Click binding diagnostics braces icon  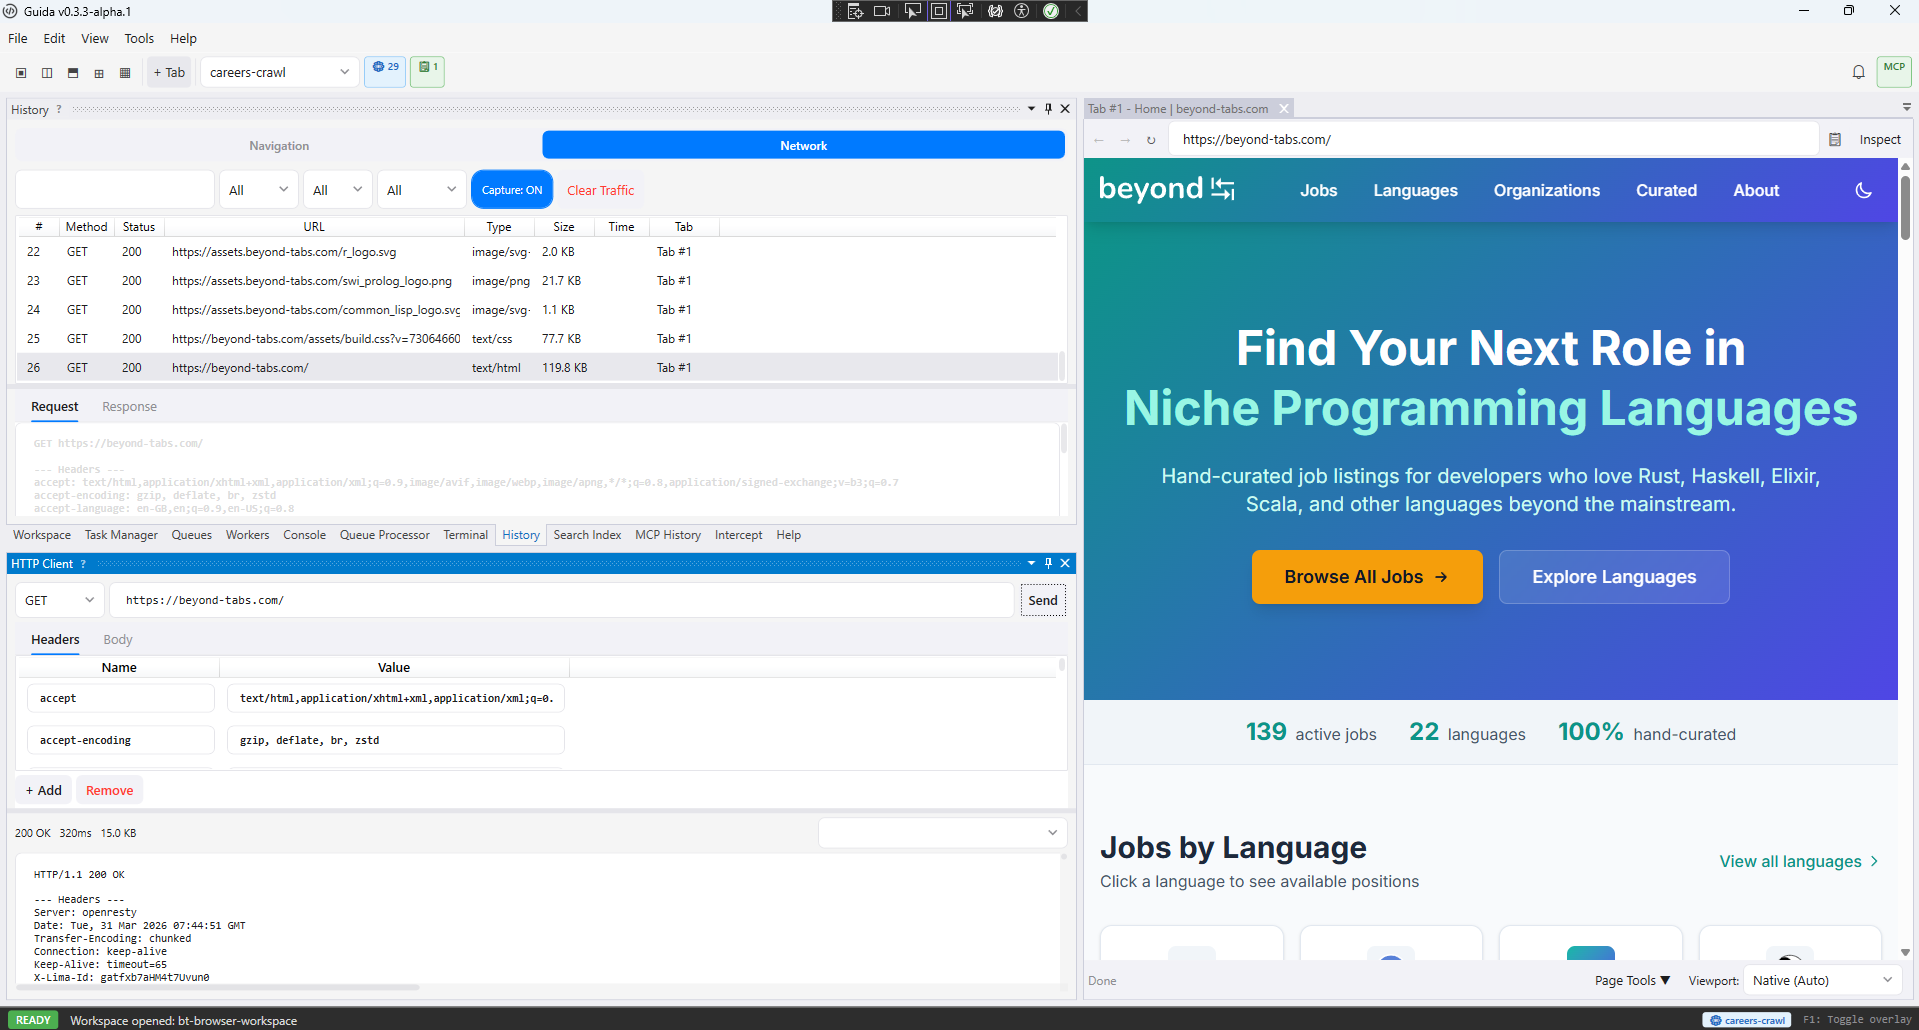(x=995, y=11)
